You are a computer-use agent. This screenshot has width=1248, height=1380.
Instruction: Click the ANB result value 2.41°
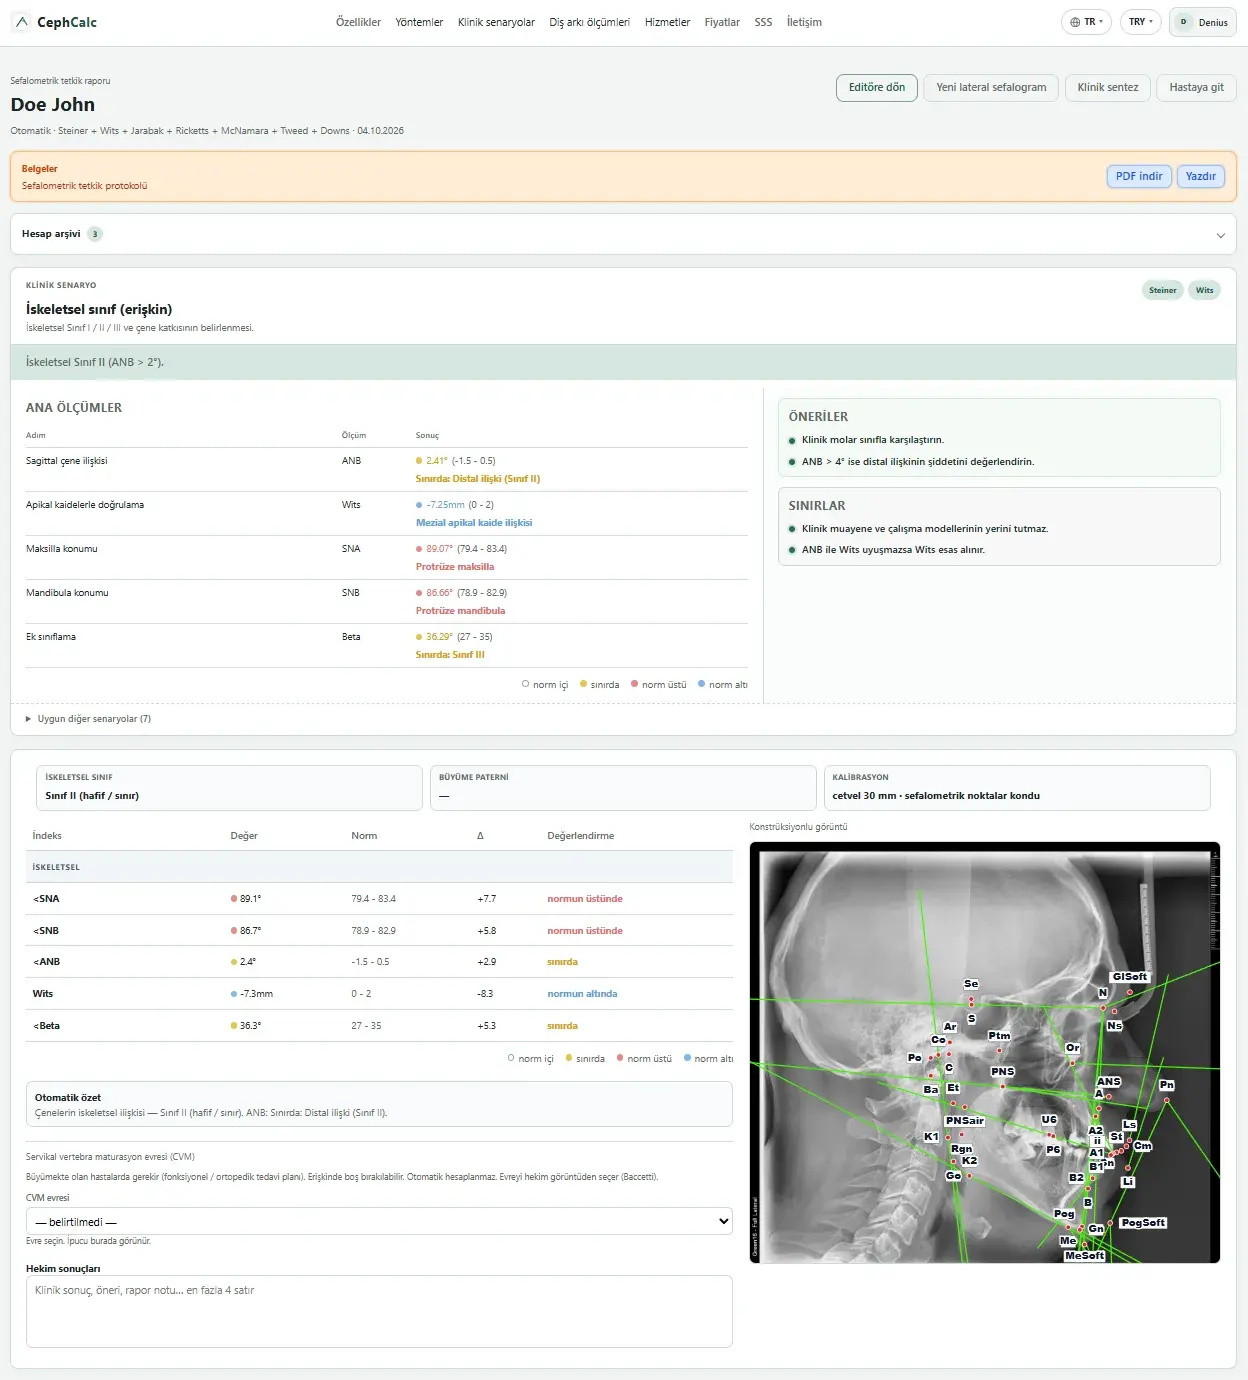436,461
